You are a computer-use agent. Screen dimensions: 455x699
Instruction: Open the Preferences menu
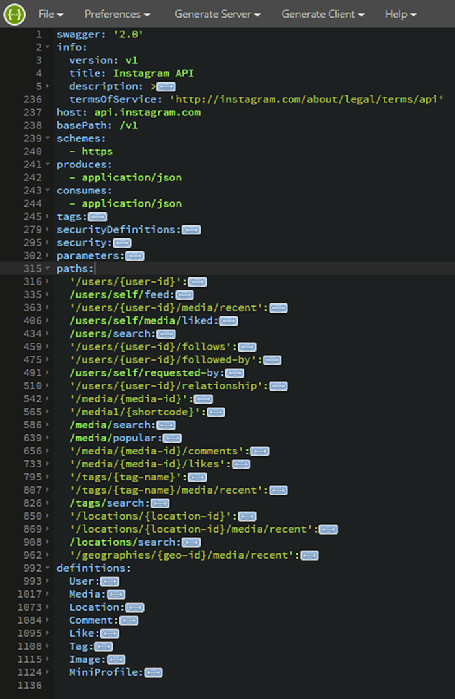click(x=117, y=14)
